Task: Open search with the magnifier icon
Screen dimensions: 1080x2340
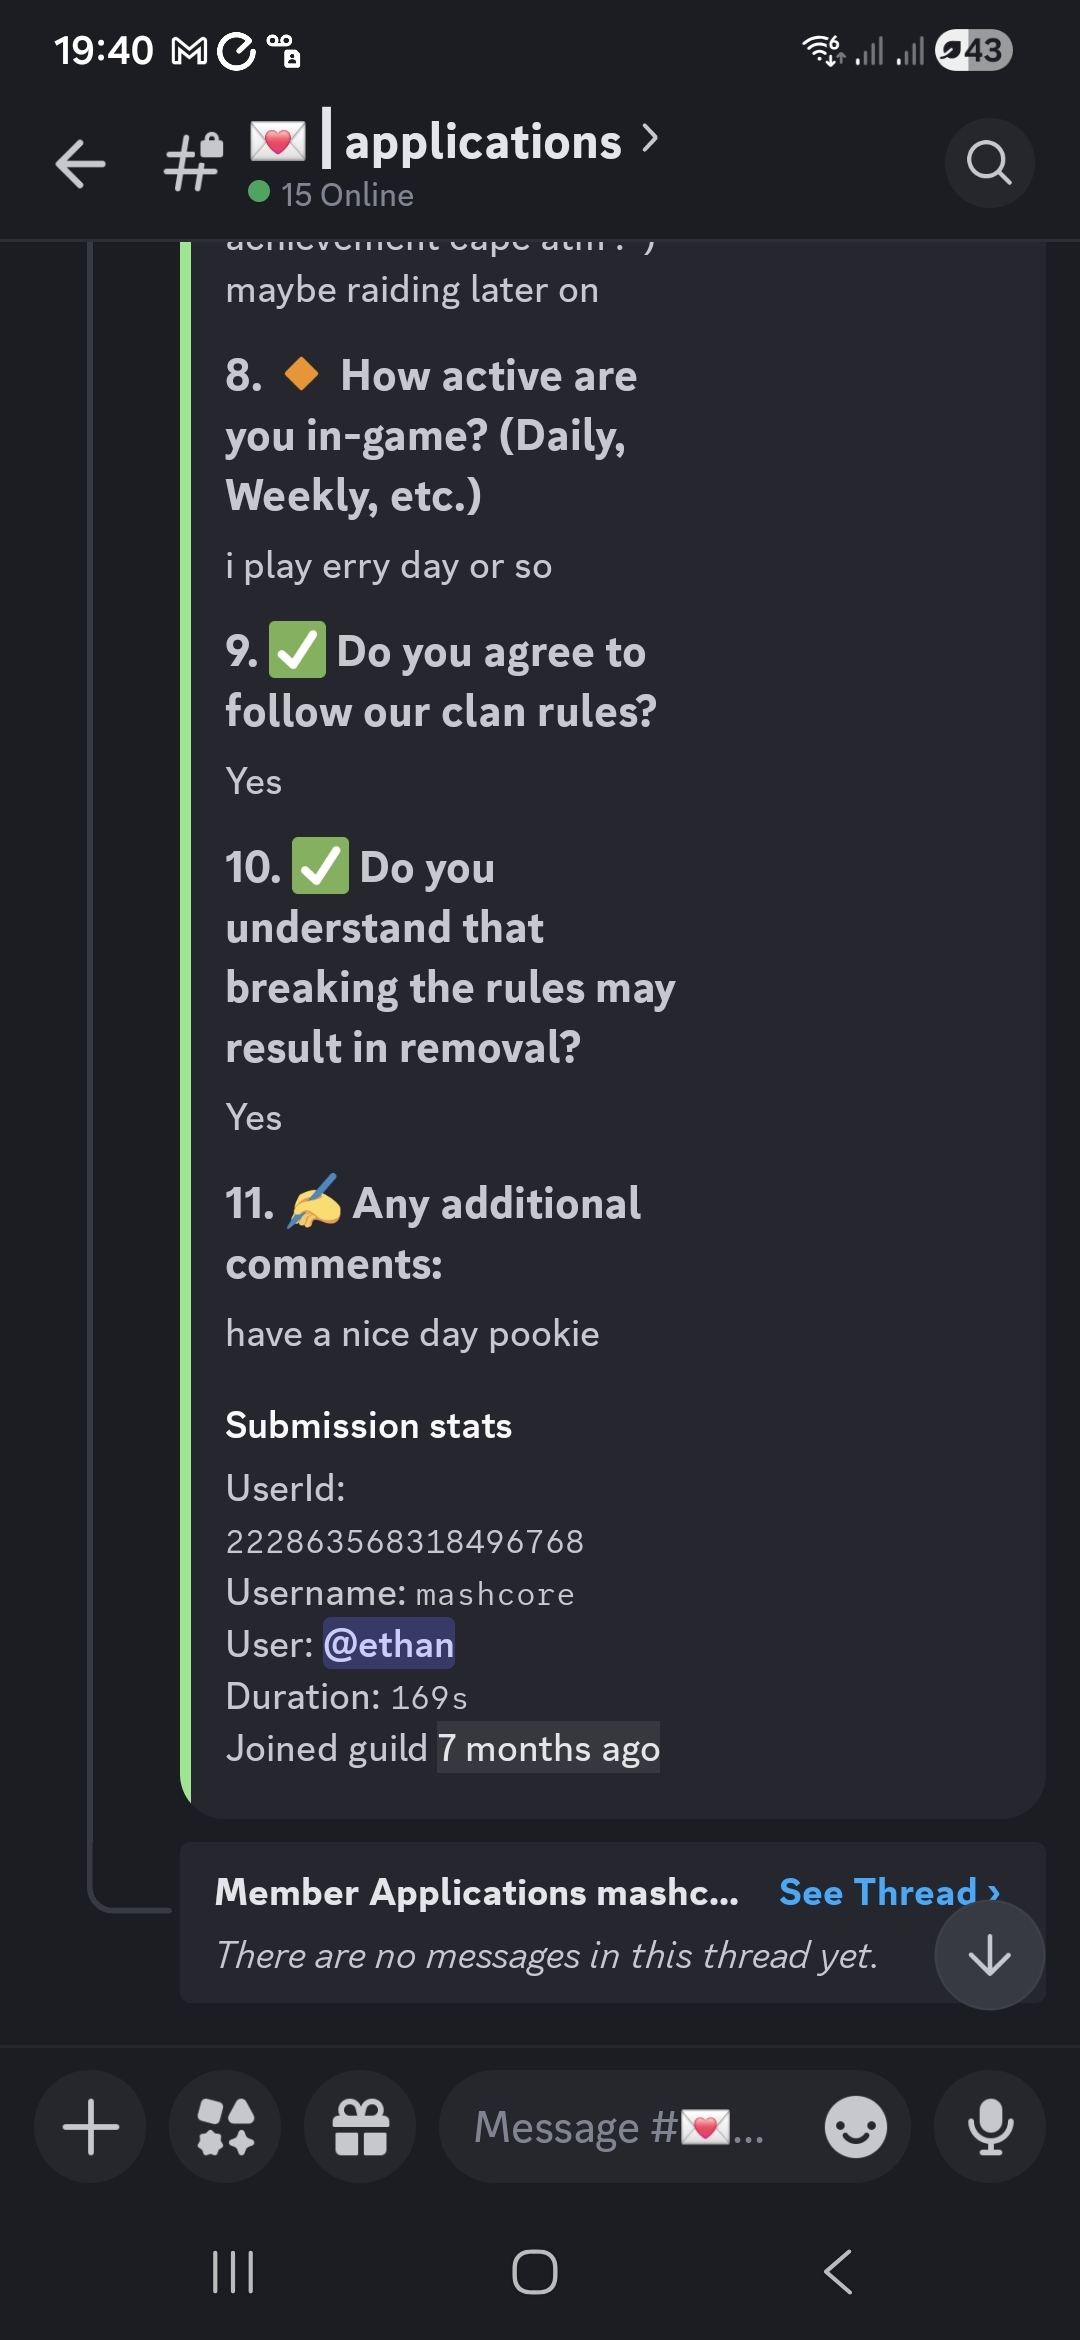Action: point(989,163)
